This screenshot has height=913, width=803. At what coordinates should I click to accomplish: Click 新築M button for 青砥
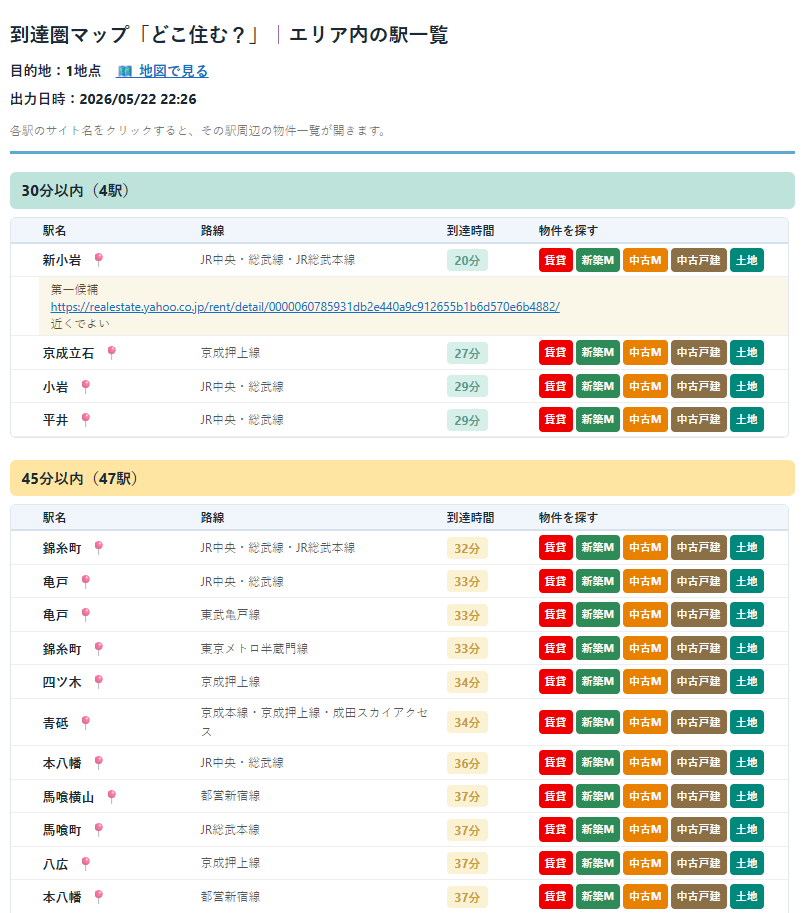click(x=597, y=722)
